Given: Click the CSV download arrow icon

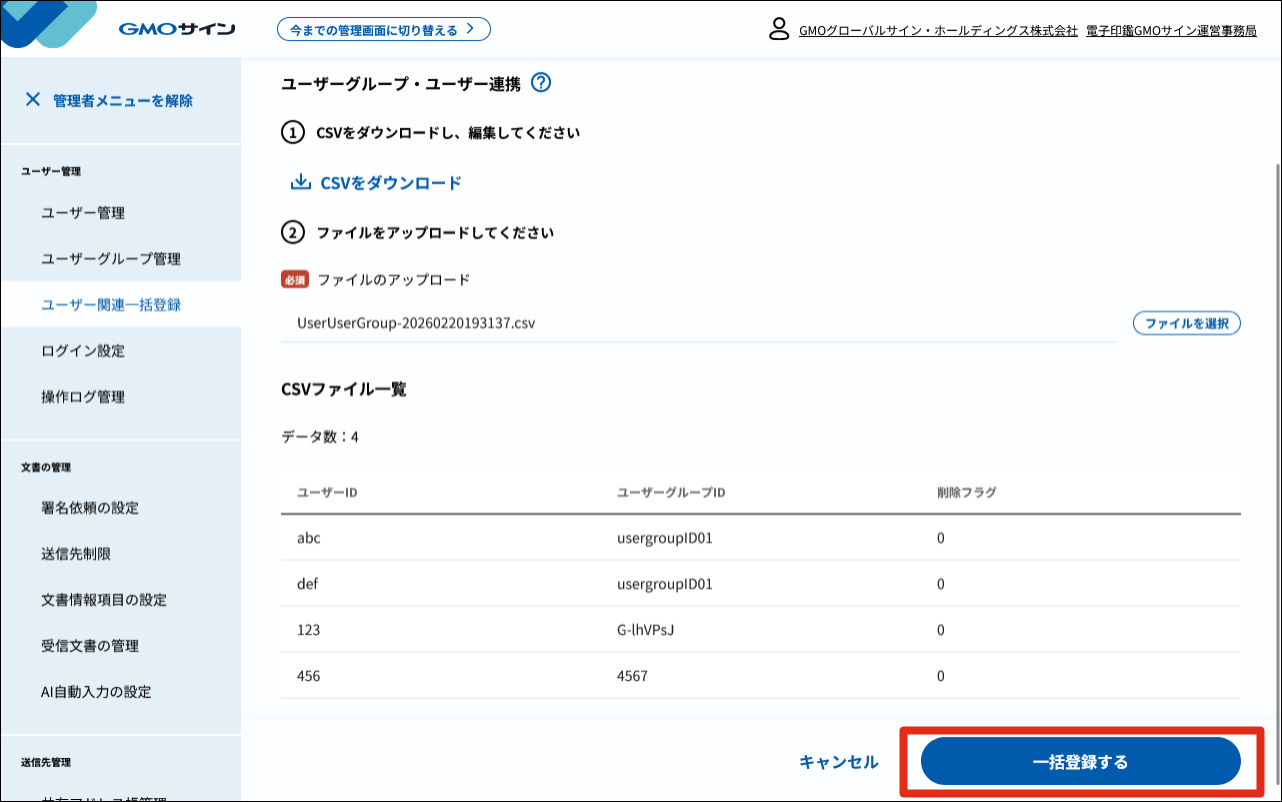Looking at the screenshot, I should coord(300,183).
